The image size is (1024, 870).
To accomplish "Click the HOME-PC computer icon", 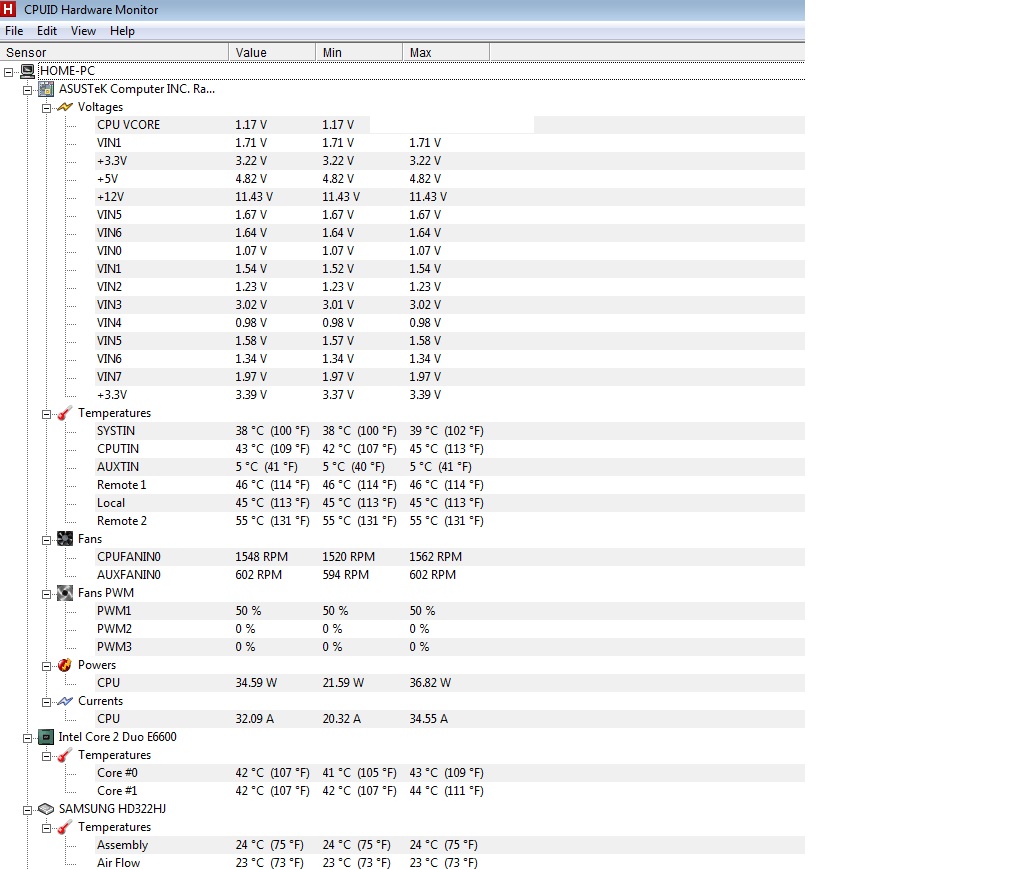I will (x=27, y=71).
